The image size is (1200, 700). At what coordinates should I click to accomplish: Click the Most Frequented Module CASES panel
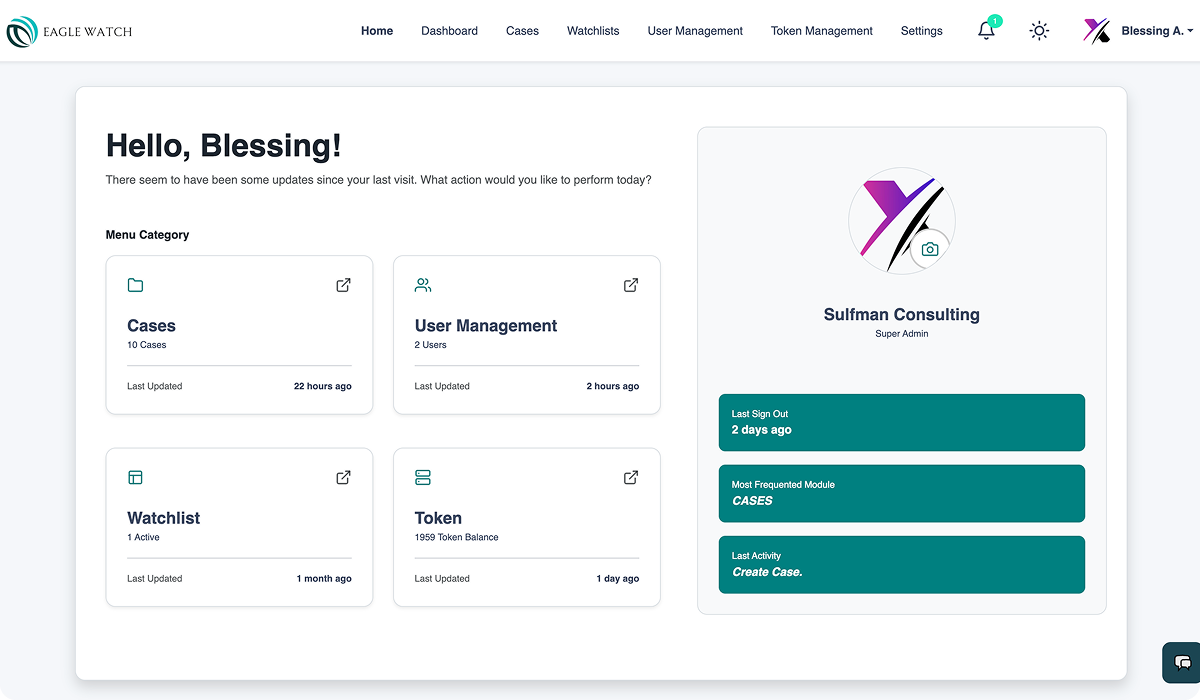[x=901, y=493]
